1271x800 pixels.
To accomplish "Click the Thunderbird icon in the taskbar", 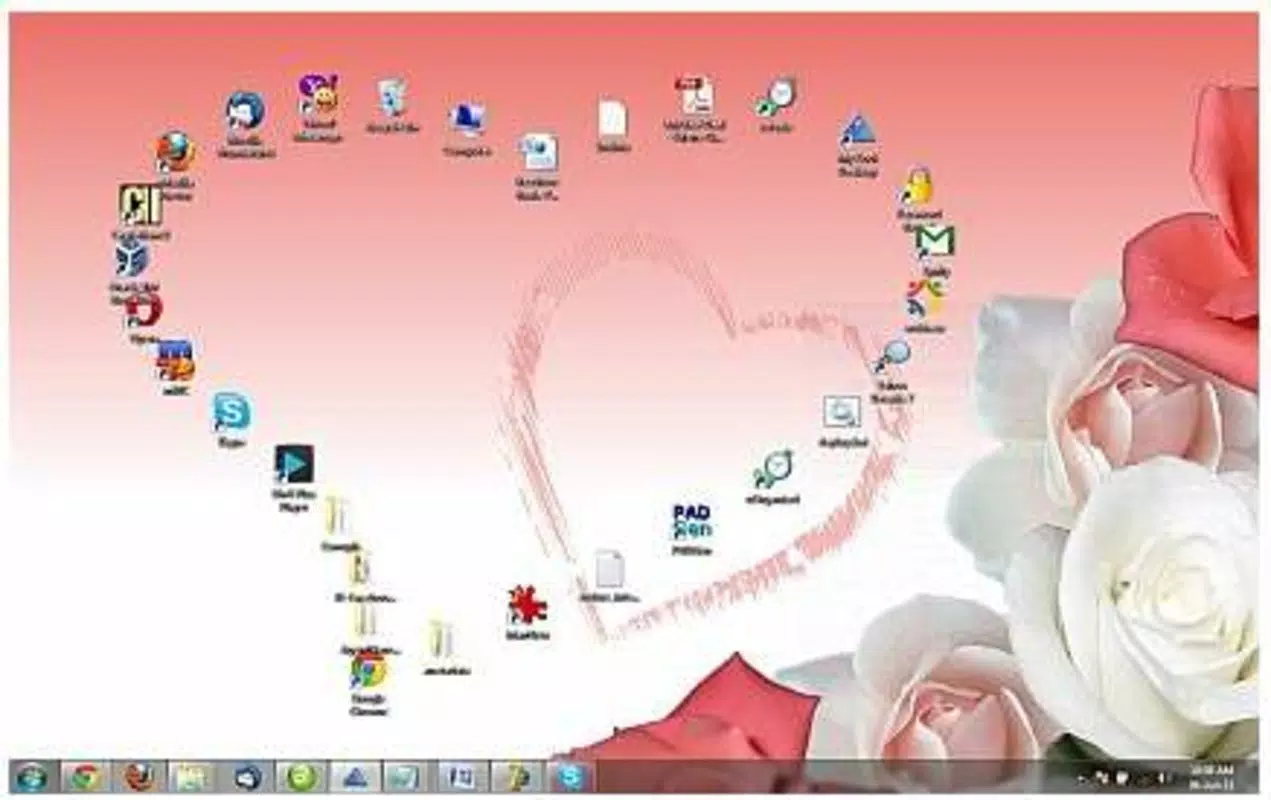I will [246, 777].
